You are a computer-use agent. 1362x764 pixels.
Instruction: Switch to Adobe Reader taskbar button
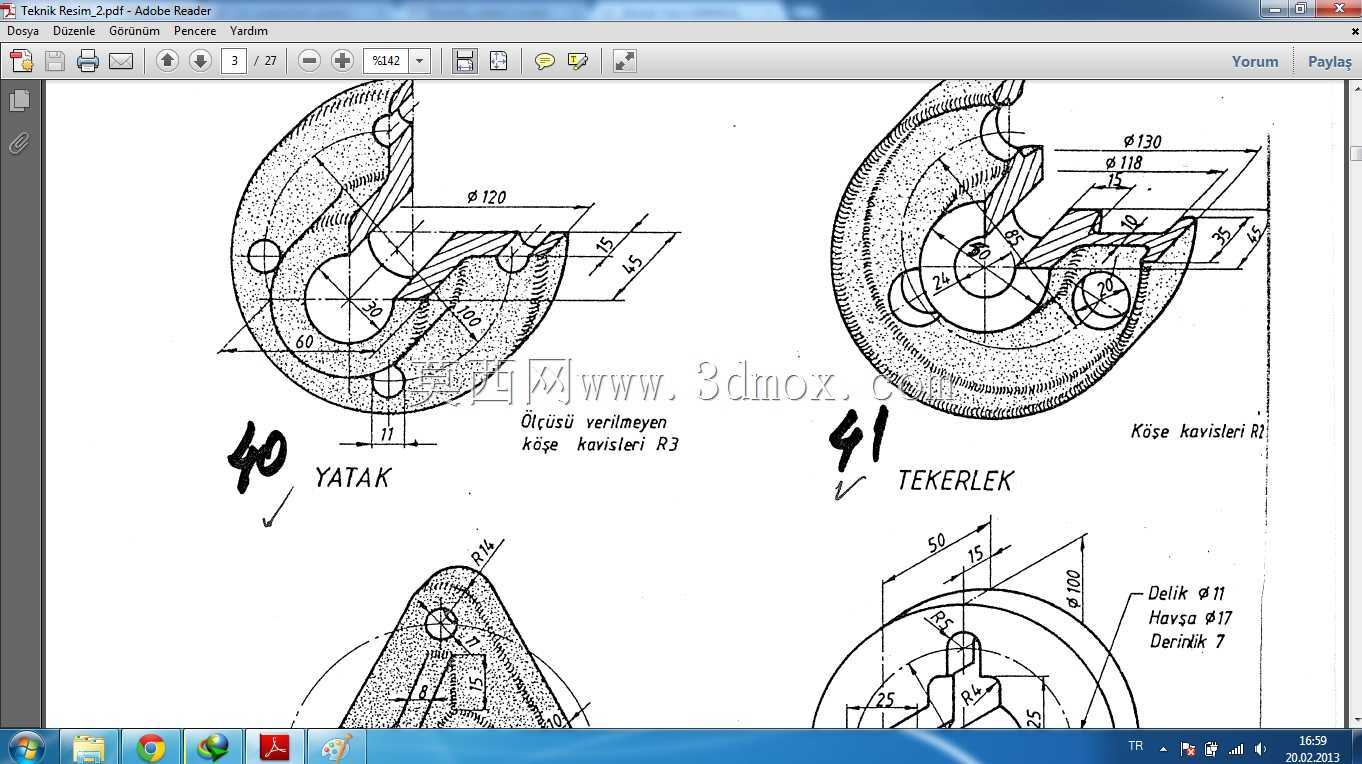coord(275,747)
